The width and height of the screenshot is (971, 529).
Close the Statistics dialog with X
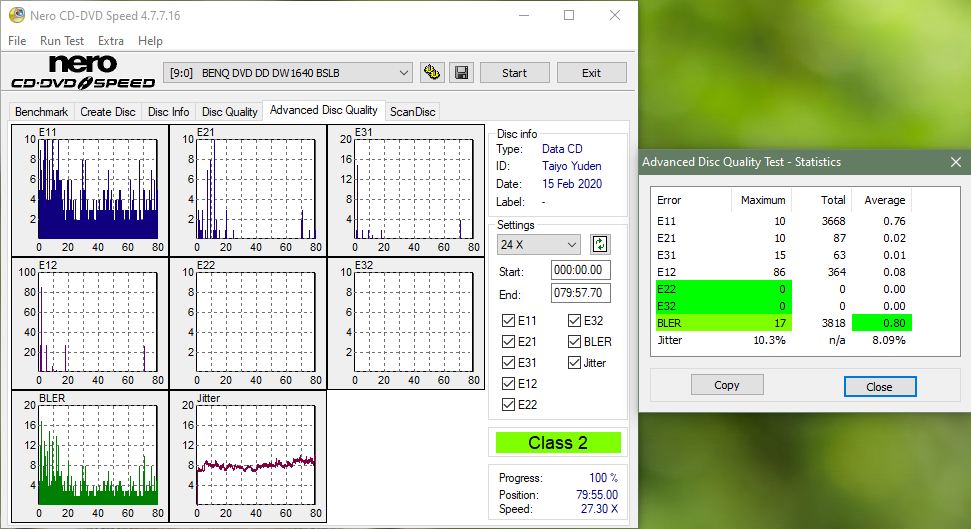(956, 162)
